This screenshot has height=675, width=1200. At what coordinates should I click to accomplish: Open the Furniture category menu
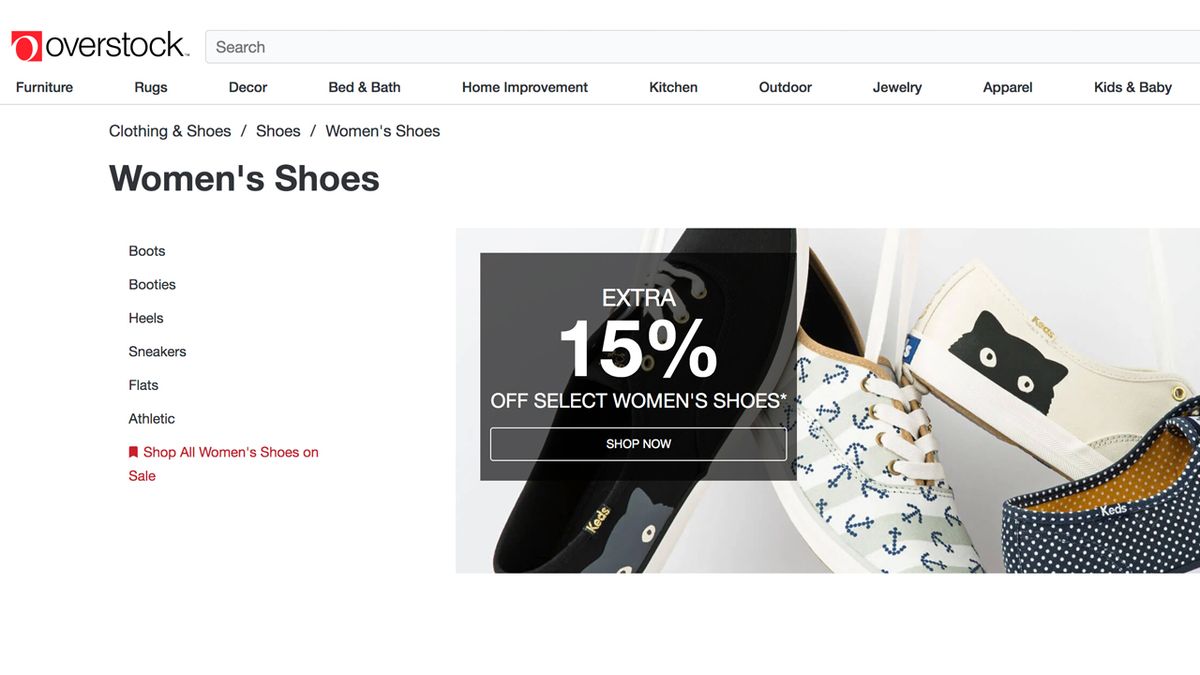[x=43, y=87]
